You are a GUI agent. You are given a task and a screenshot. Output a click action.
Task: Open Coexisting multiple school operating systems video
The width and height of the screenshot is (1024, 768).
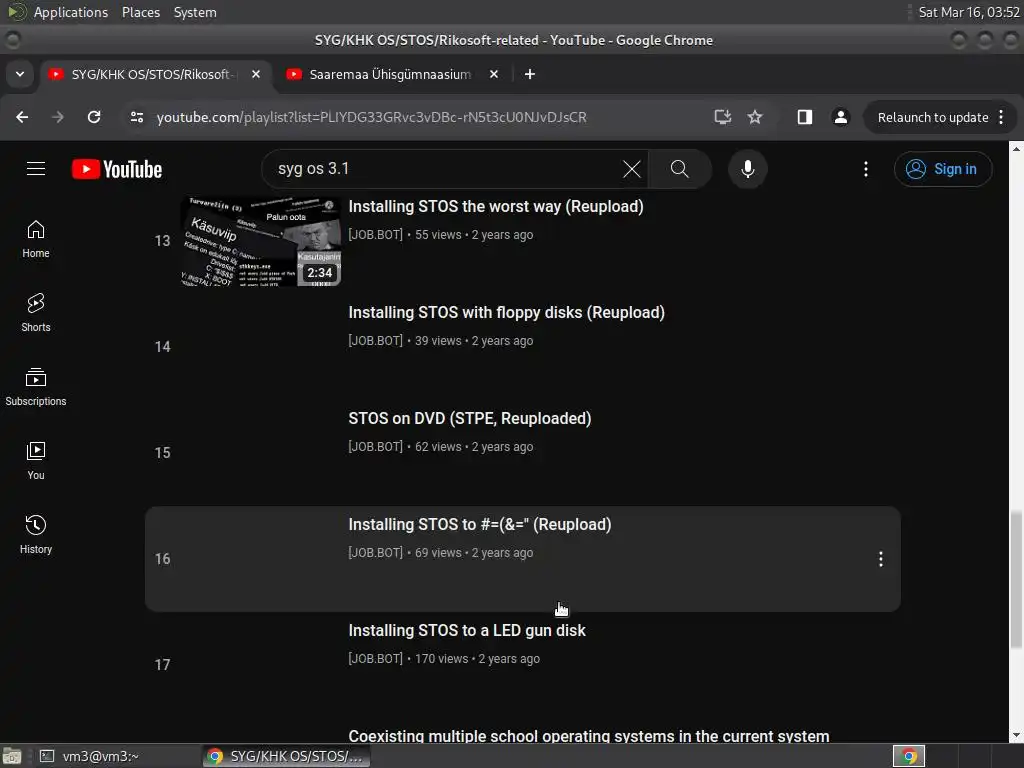[x=588, y=736]
